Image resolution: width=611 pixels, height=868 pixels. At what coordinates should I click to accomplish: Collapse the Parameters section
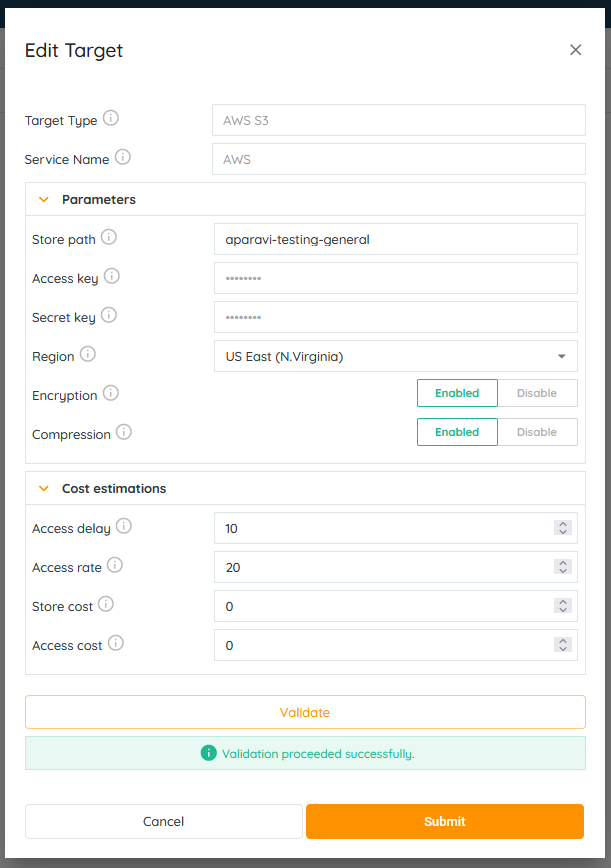[x=43, y=200]
